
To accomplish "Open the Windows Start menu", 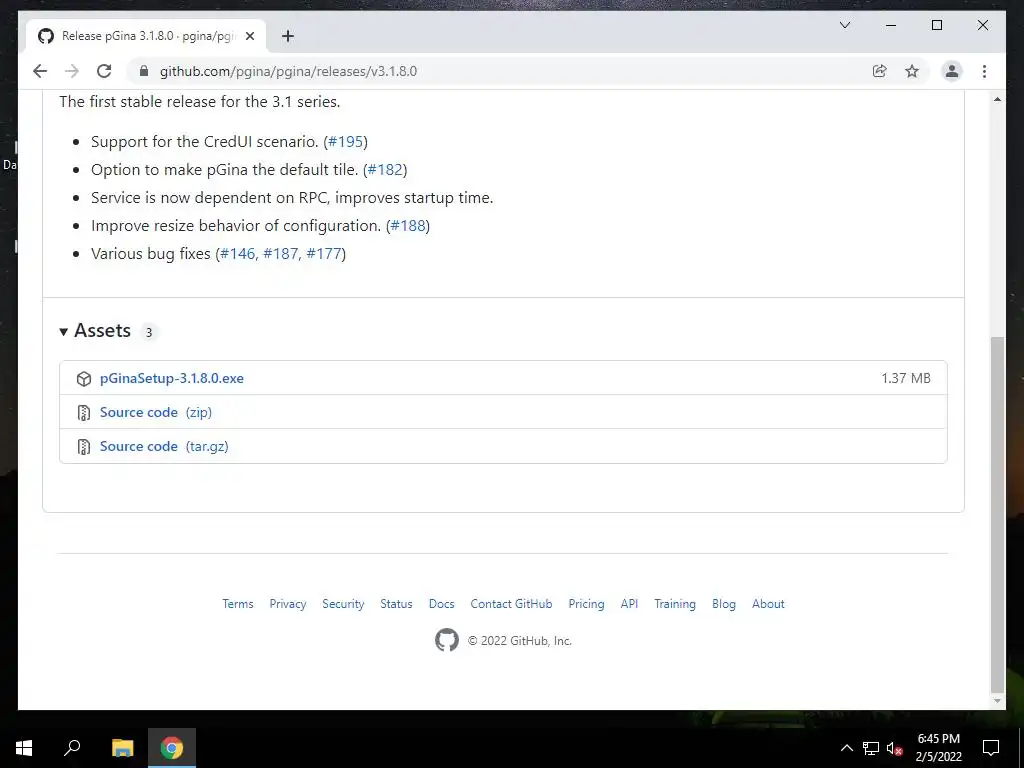I will (24, 748).
